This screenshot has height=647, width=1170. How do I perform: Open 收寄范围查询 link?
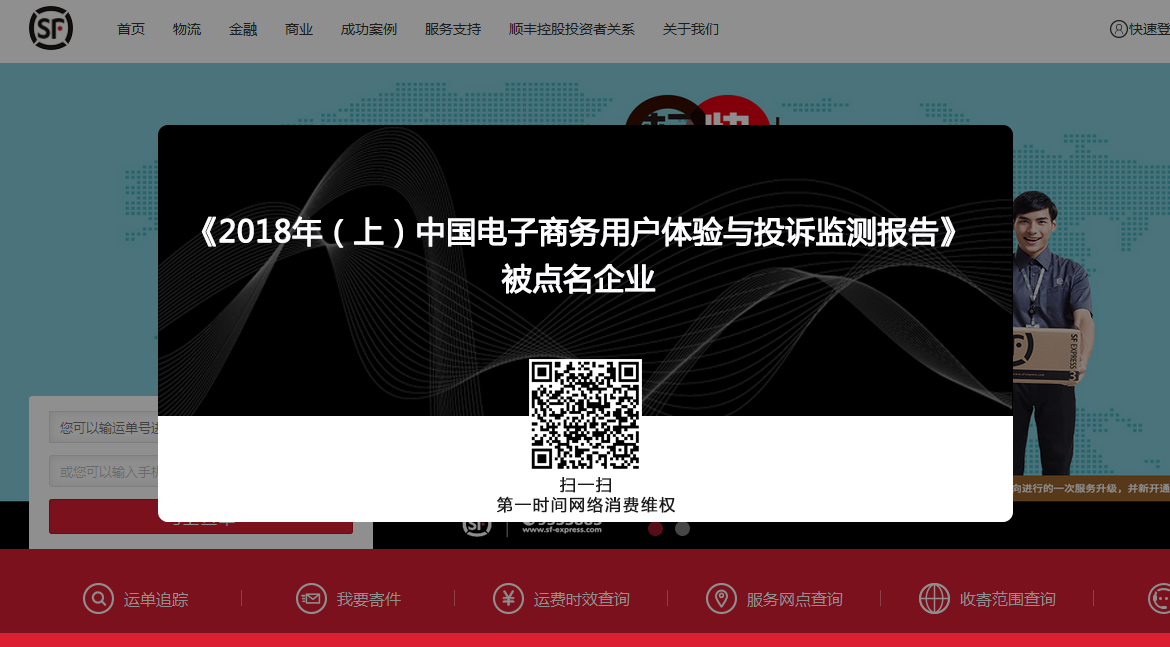coord(1007,599)
